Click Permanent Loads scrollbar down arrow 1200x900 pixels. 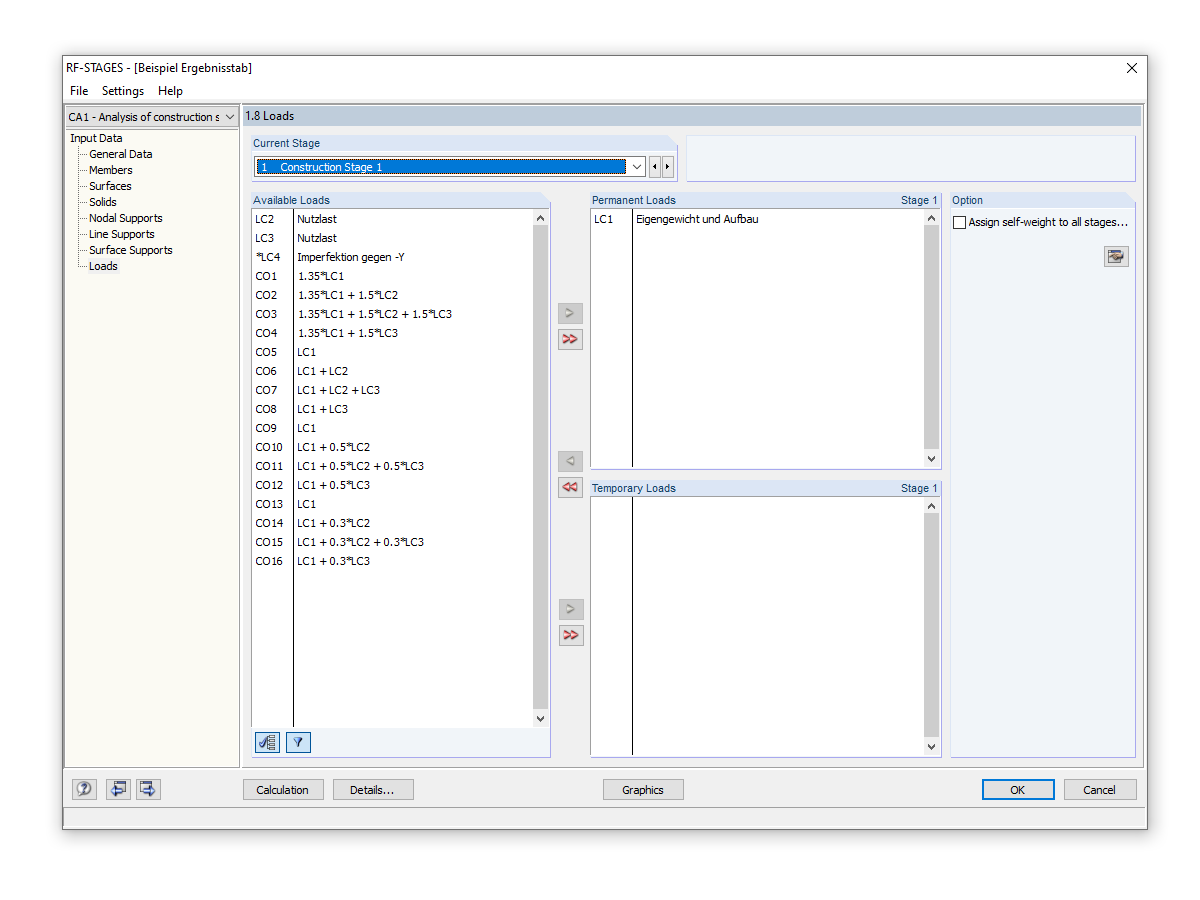coord(932,459)
